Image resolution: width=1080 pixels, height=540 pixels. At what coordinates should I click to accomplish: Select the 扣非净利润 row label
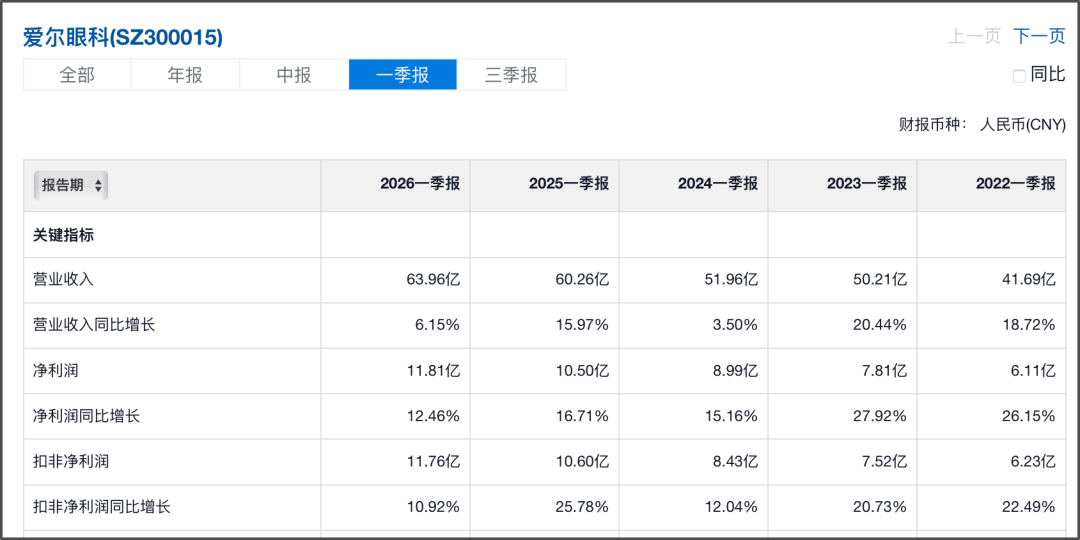coord(71,461)
